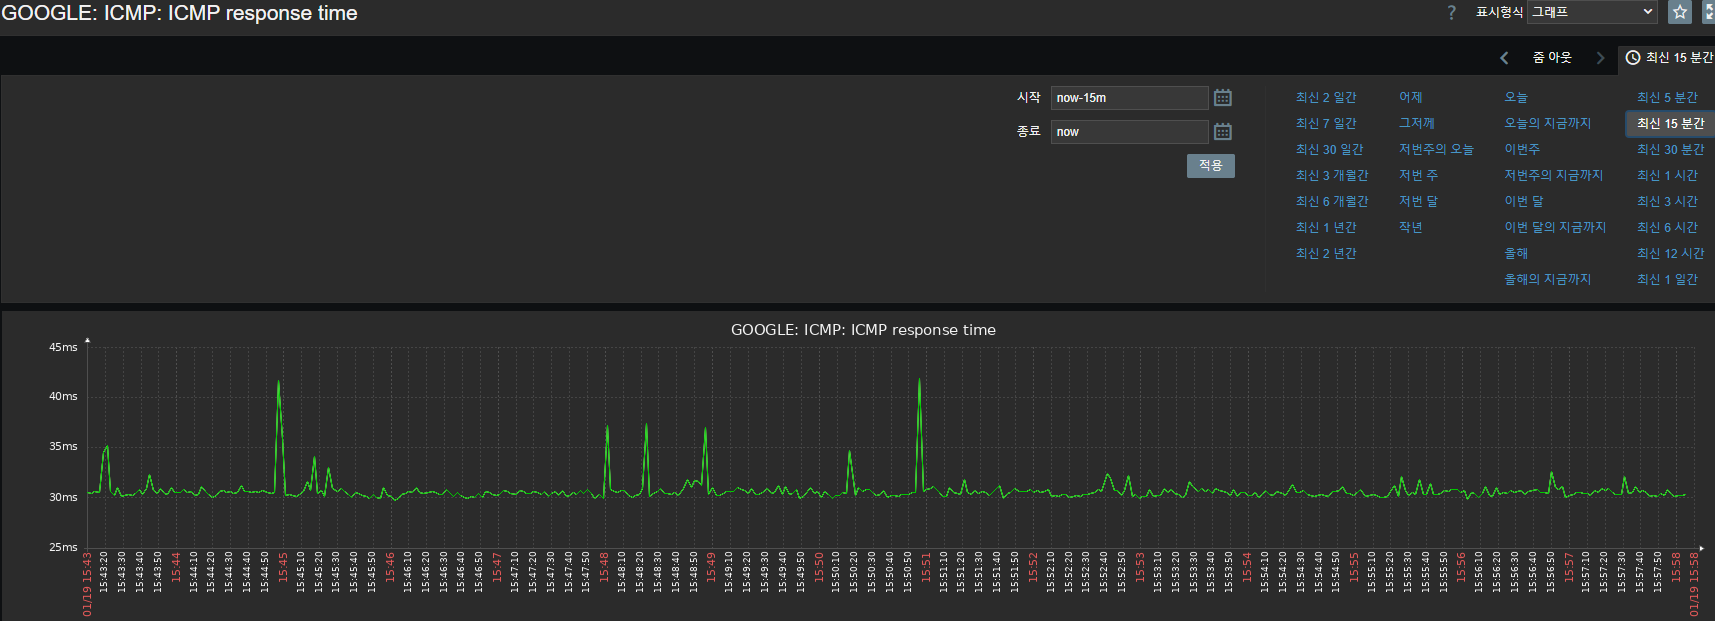Select 최신 2 일간 range
The image size is (1715, 621).
(1326, 98)
